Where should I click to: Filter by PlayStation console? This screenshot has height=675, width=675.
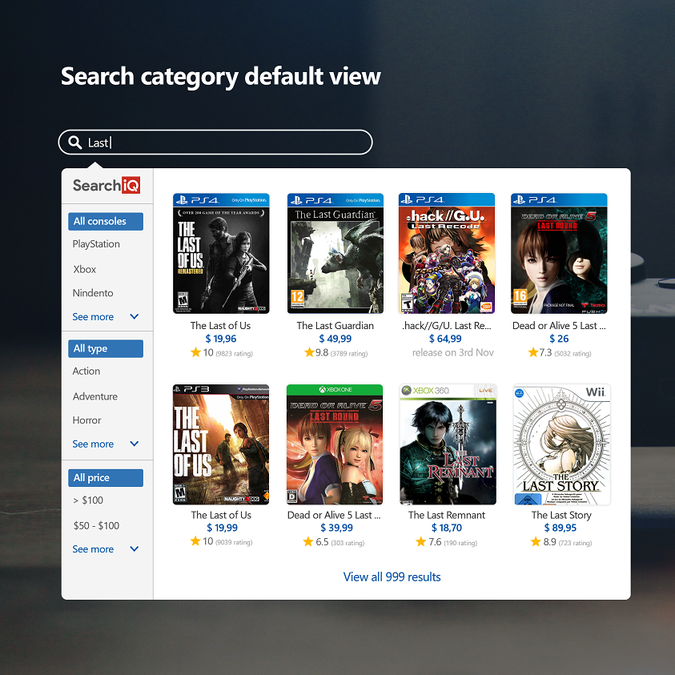(96, 244)
